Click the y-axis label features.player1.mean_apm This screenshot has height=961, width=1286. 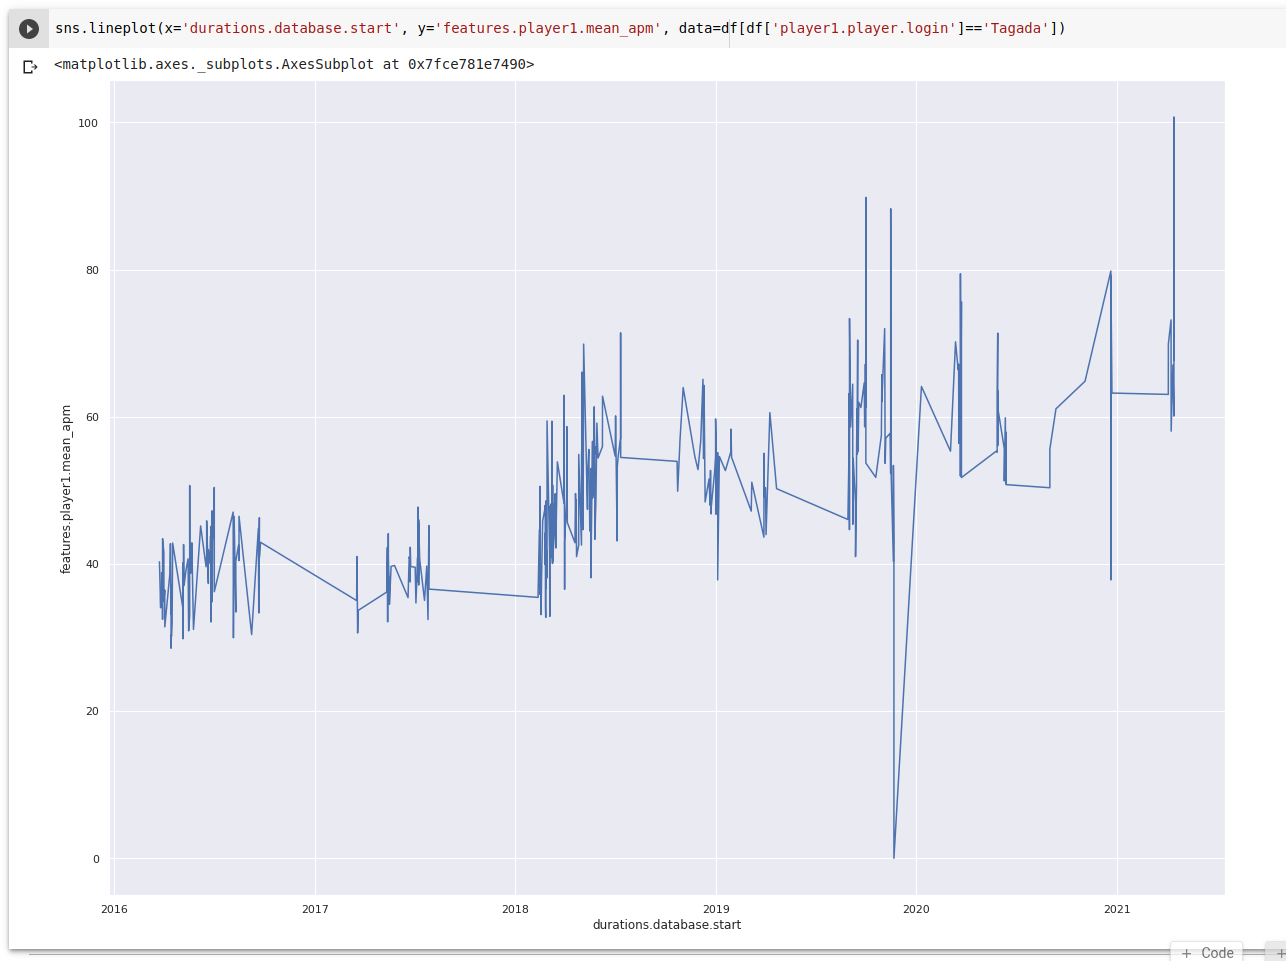pyautogui.click(x=66, y=489)
